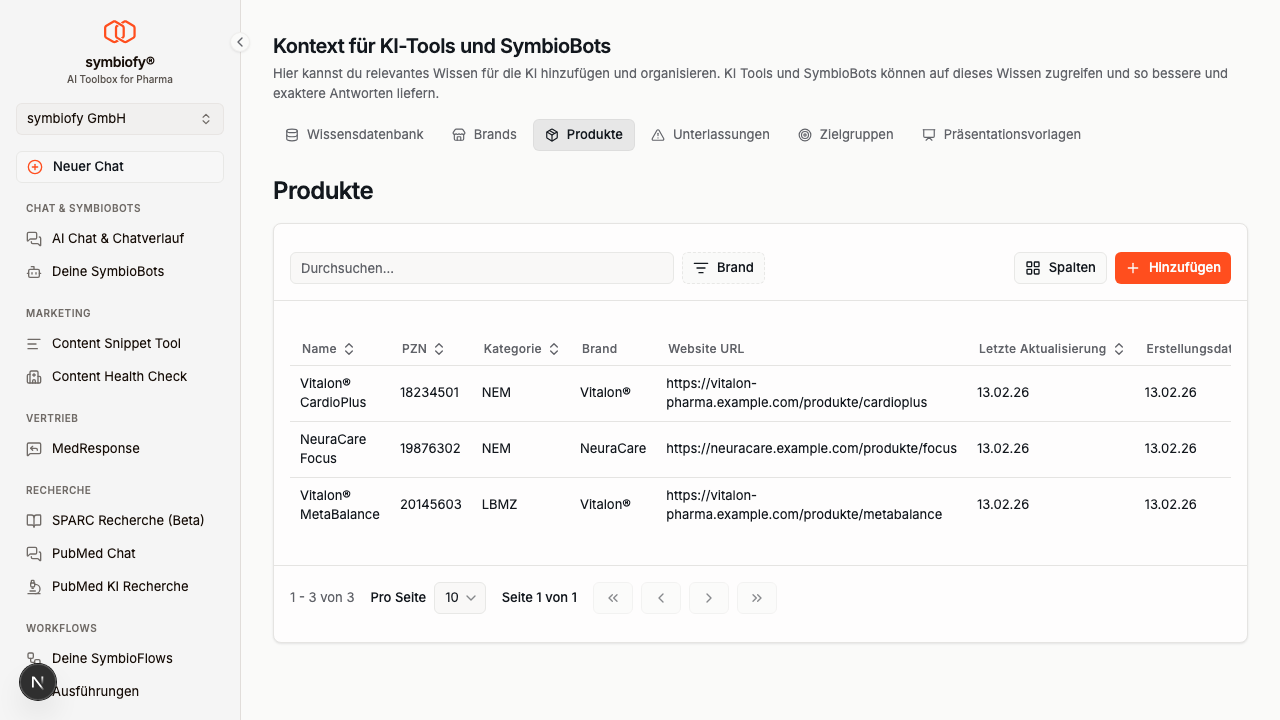Switch to the Zielgruppen tab

tap(846, 134)
